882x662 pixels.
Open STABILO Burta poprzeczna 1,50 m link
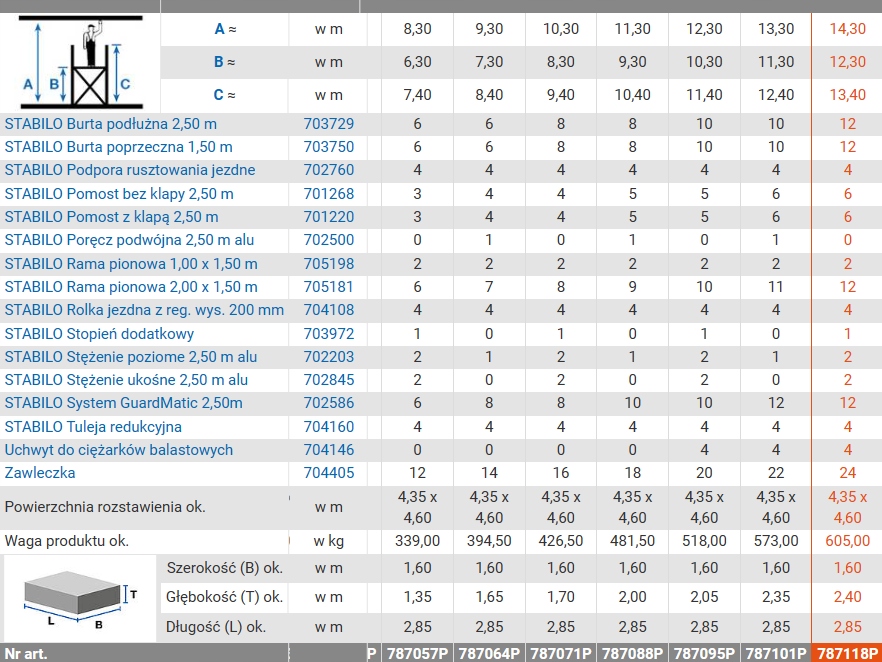click(x=118, y=147)
